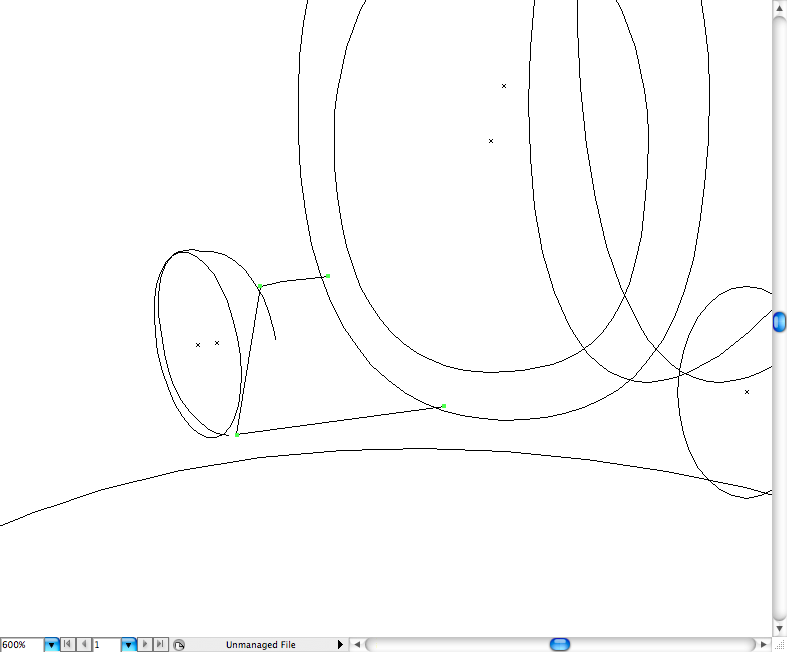Image resolution: width=787 pixels, height=652 pixels.
Task: Select green anchor point on large oval's bottom
Action: [x=443, y=406]
